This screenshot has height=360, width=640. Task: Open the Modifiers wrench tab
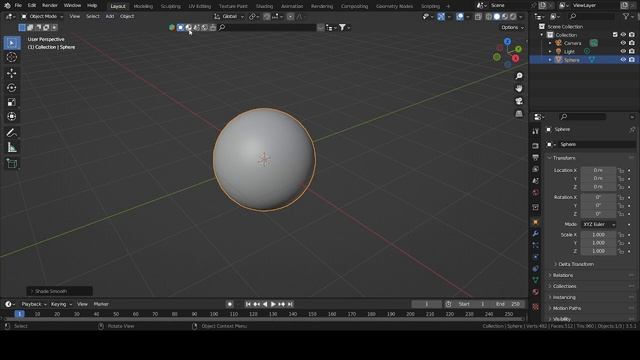click(x=536, y=233)
